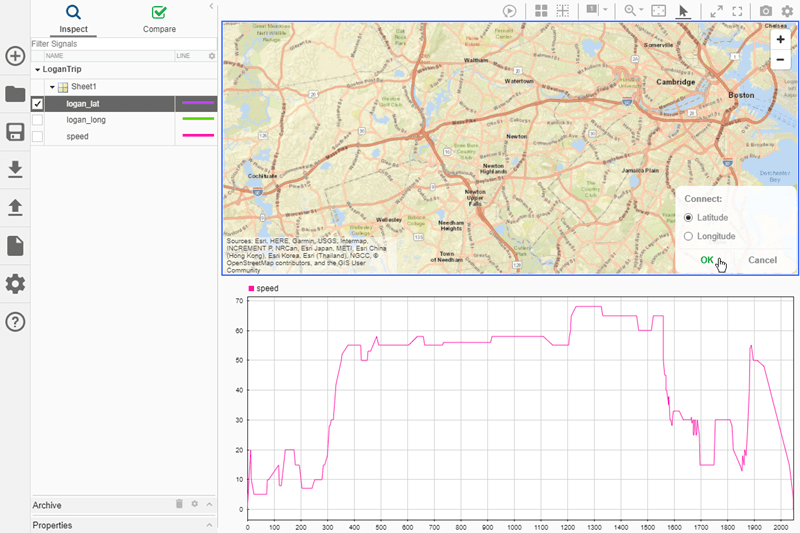800x533 pixels.
Task: Select the logan_long signal row
Action: [x=124, y=120]
